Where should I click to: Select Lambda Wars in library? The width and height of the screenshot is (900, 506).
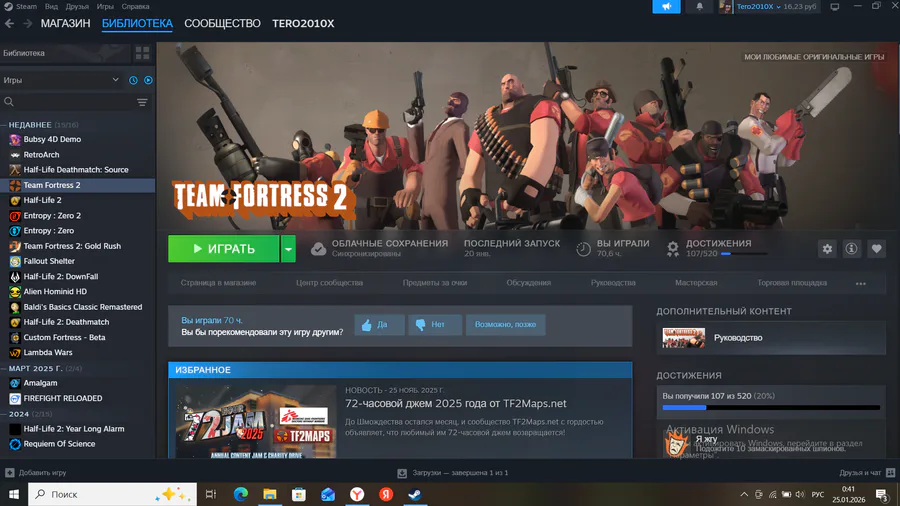pyautogui.click(x=77, y=353)
